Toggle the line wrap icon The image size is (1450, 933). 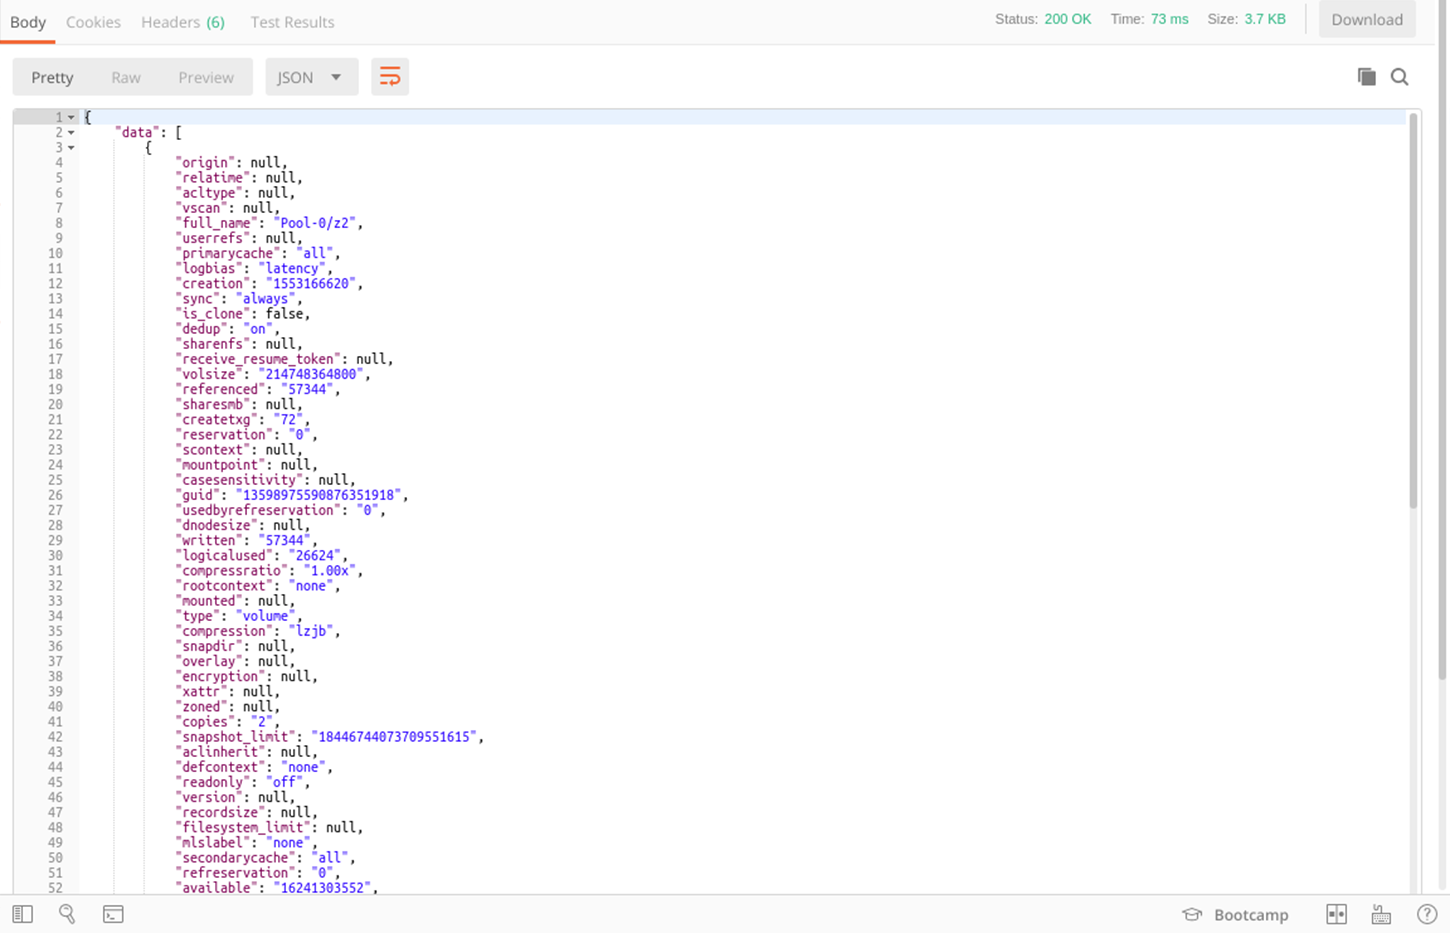point(390,77)
